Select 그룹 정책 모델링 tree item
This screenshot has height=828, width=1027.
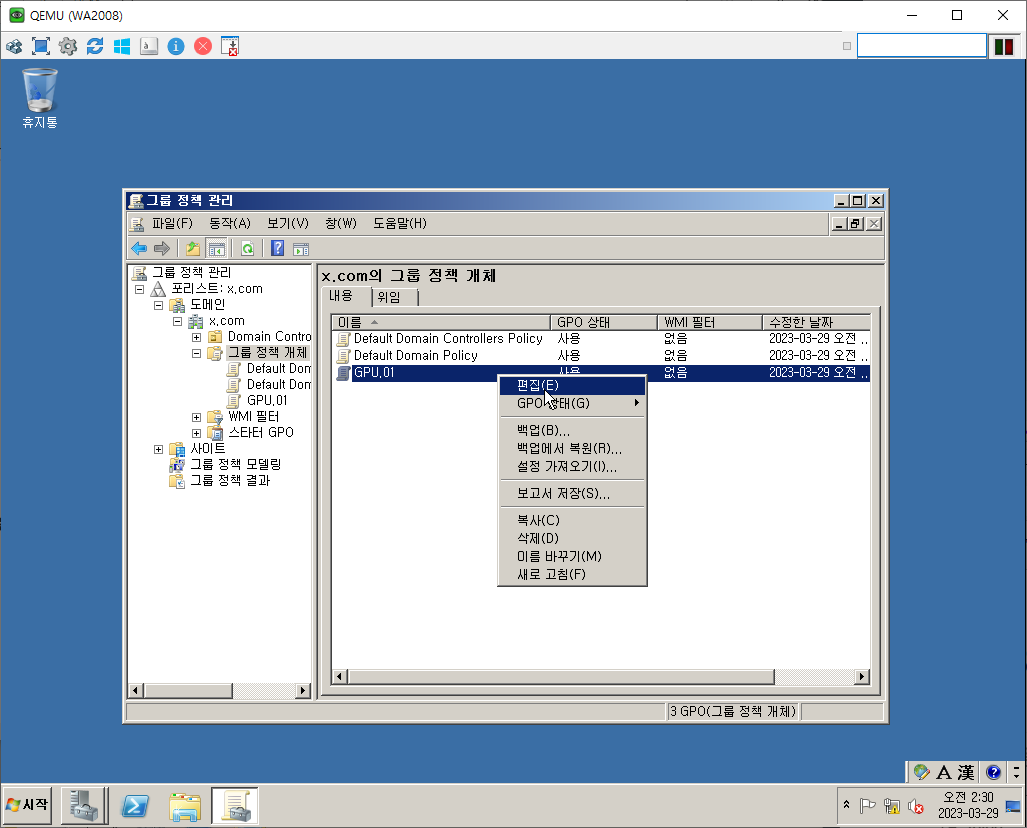click(235, 464)
